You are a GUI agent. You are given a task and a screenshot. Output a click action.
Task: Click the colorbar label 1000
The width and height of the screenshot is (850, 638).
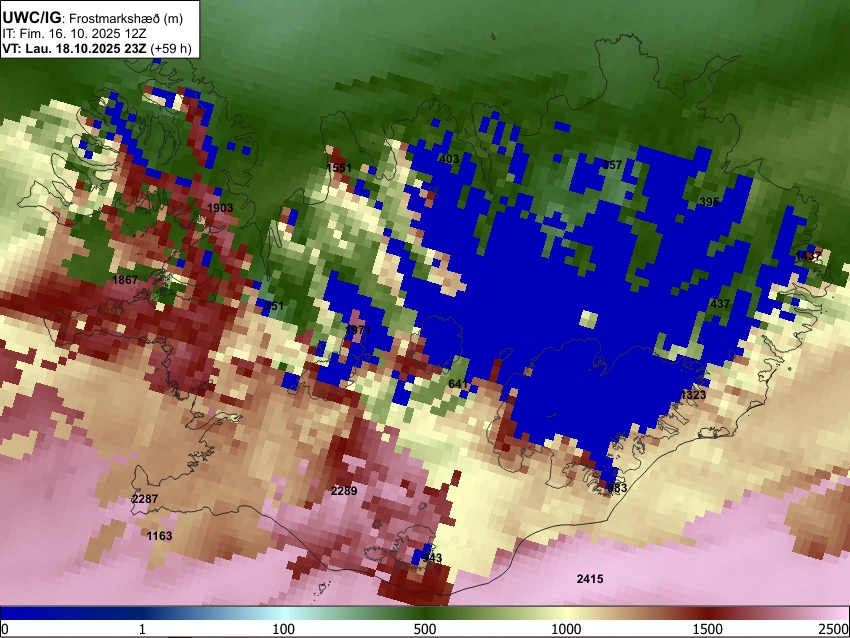[x=566, y=629]
